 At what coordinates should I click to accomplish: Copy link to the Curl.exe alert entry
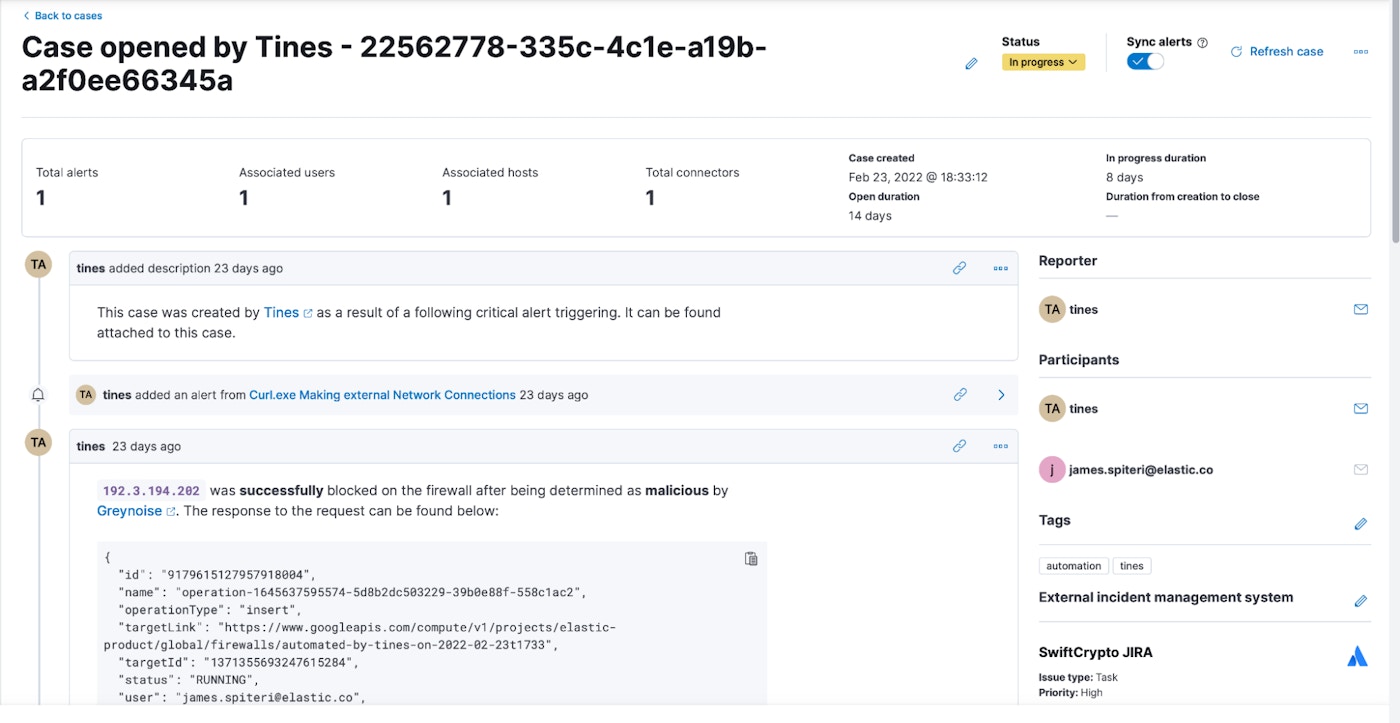coord(960,395)
